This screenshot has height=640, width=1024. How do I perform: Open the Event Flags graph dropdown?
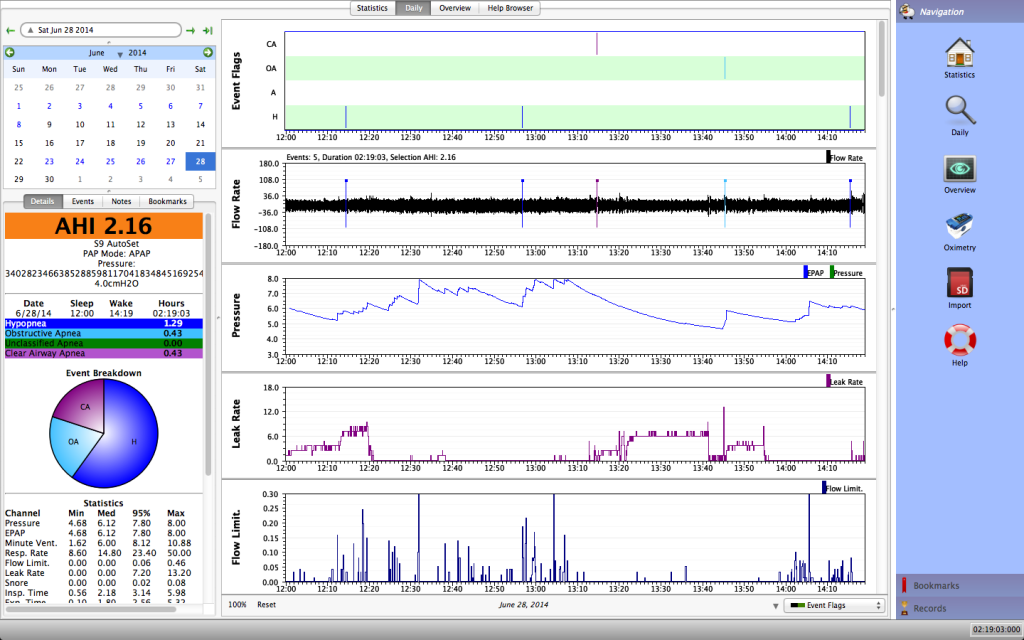[x=833, y=605]
